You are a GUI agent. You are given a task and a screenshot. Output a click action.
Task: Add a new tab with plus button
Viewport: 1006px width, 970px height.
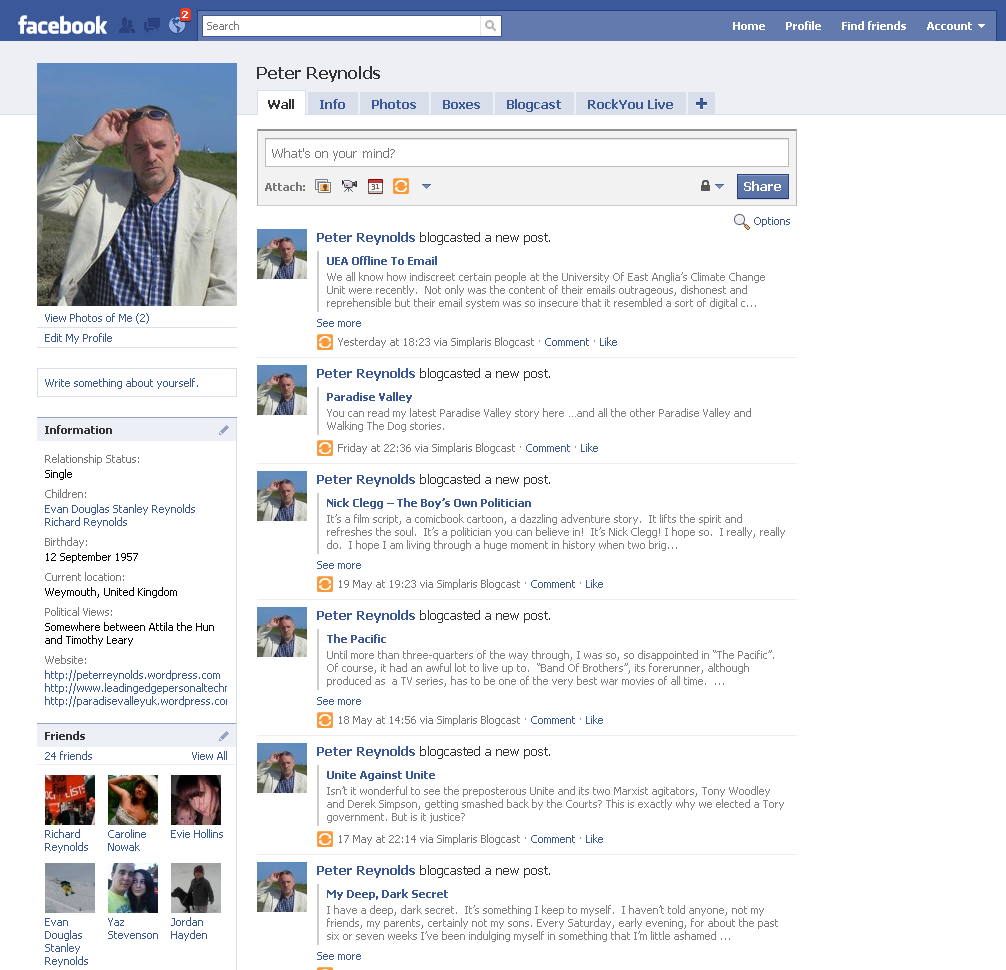[701, 103]
